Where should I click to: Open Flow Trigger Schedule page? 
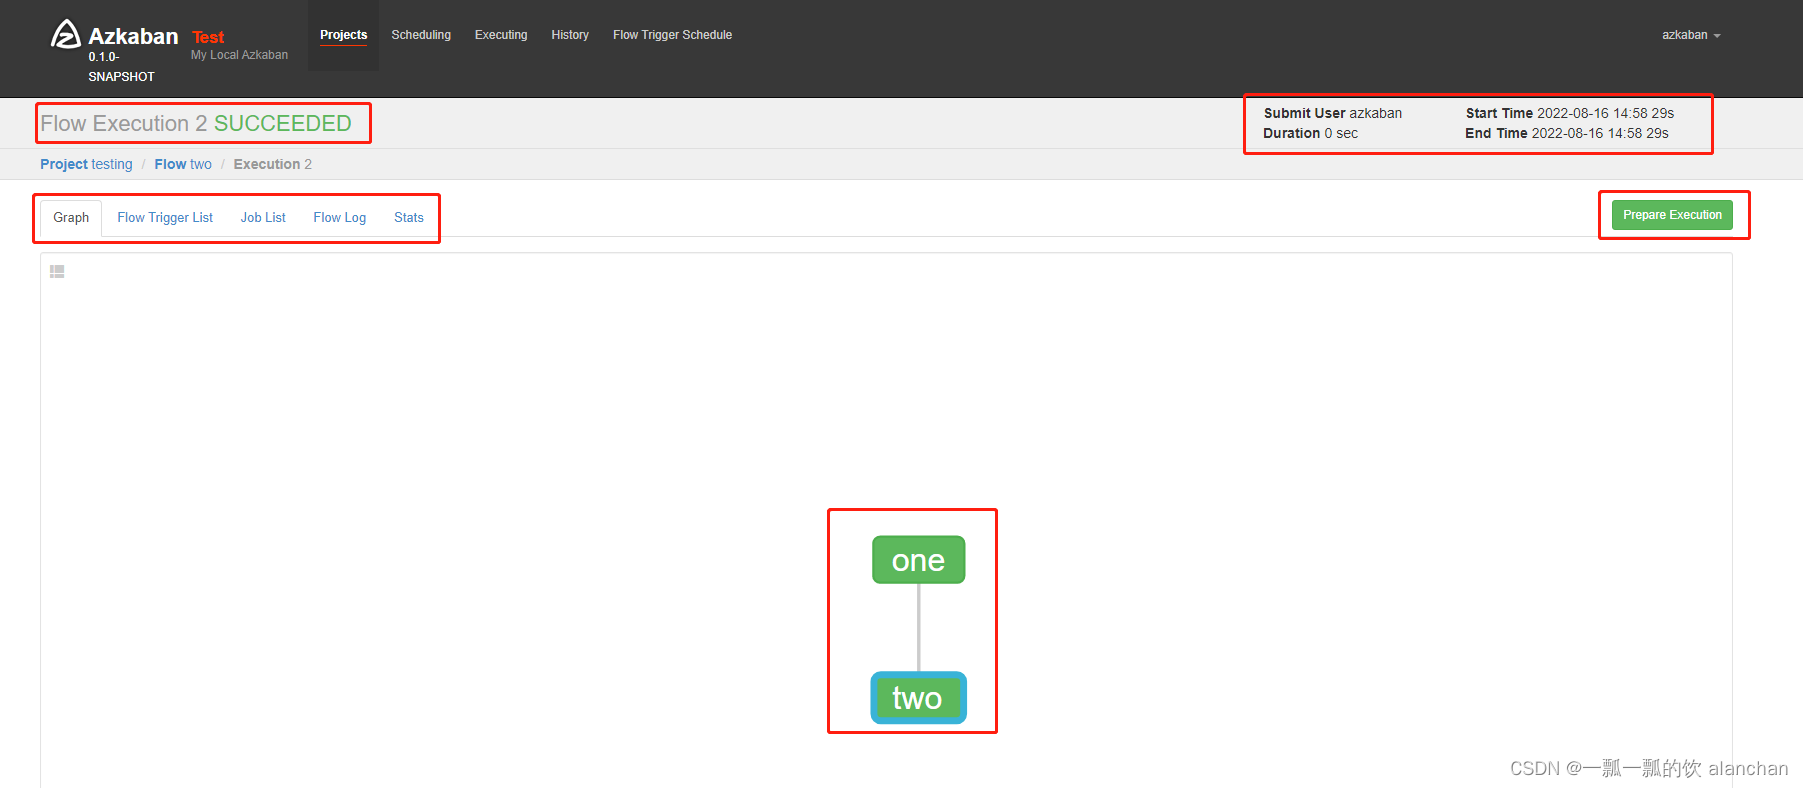point(672,35)
